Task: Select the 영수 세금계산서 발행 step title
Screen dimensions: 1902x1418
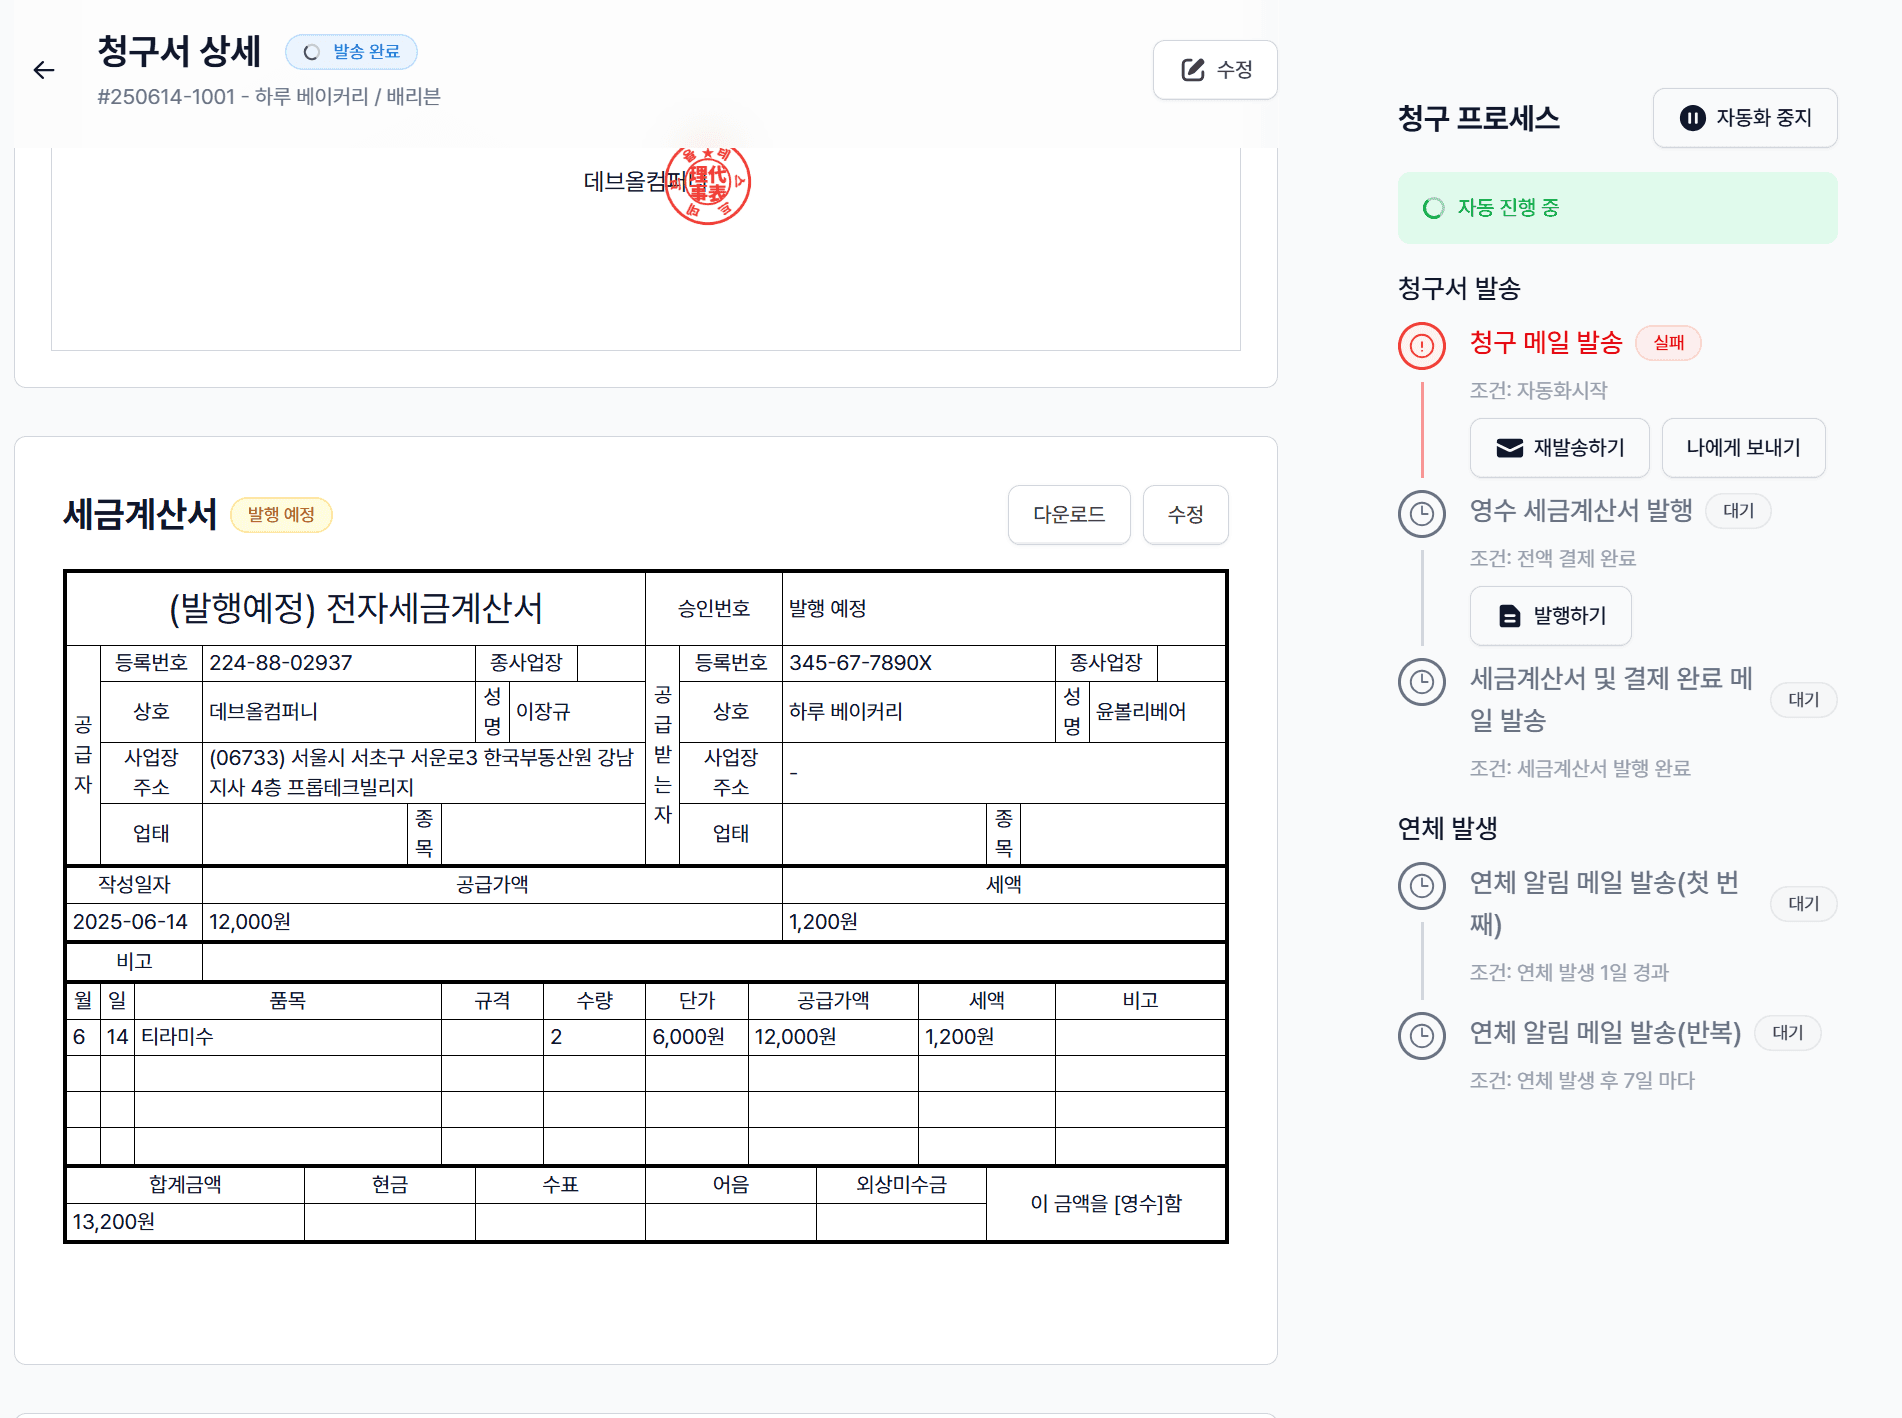Action: pos(1580,511)
